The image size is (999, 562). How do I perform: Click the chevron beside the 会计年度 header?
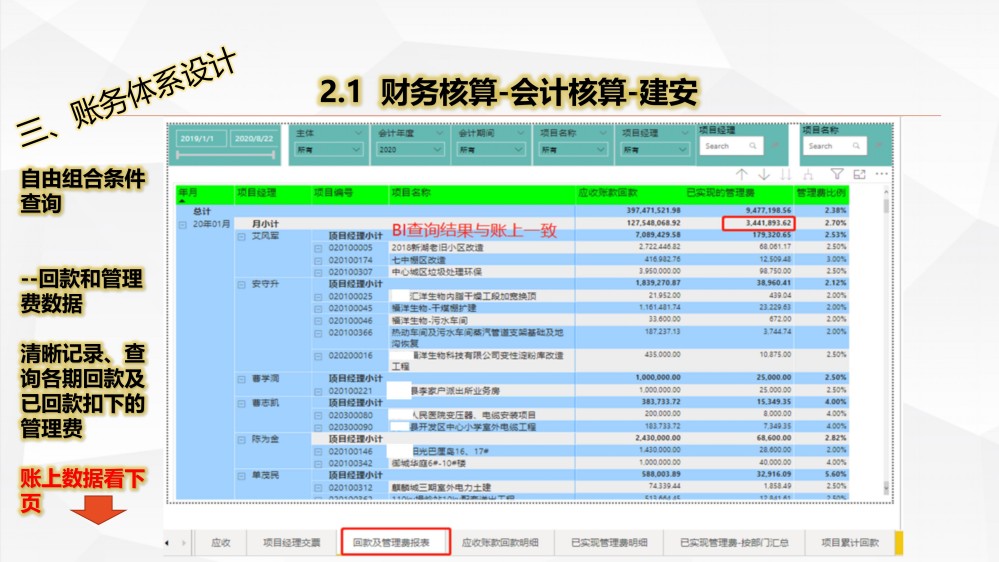pos(439,133)
